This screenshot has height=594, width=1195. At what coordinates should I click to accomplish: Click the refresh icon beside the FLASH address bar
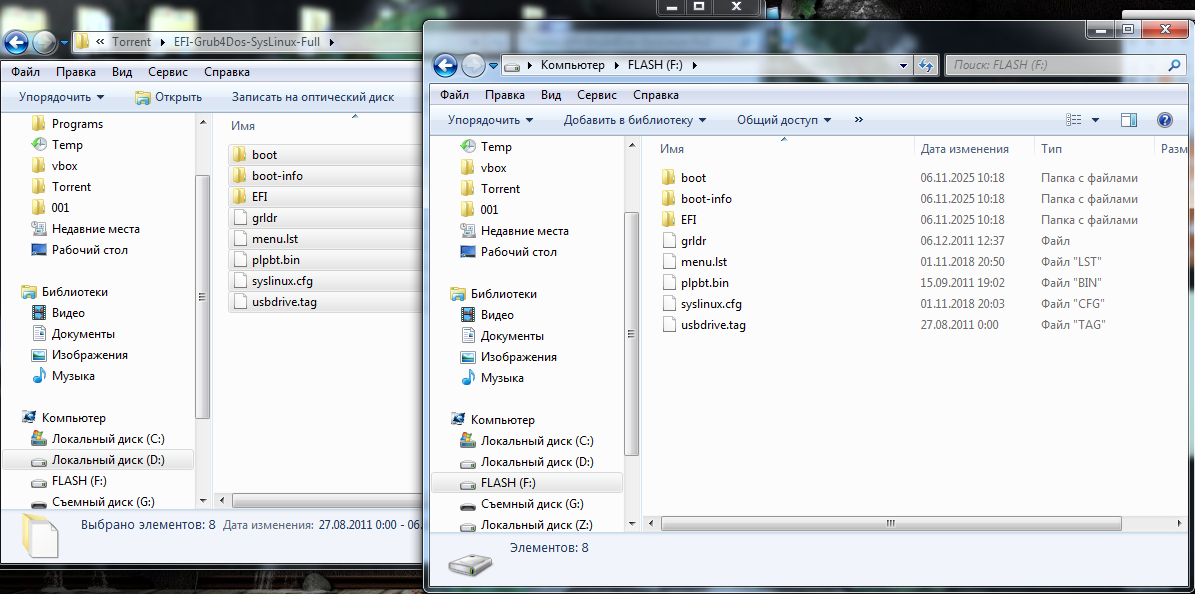tap(926, 66)
